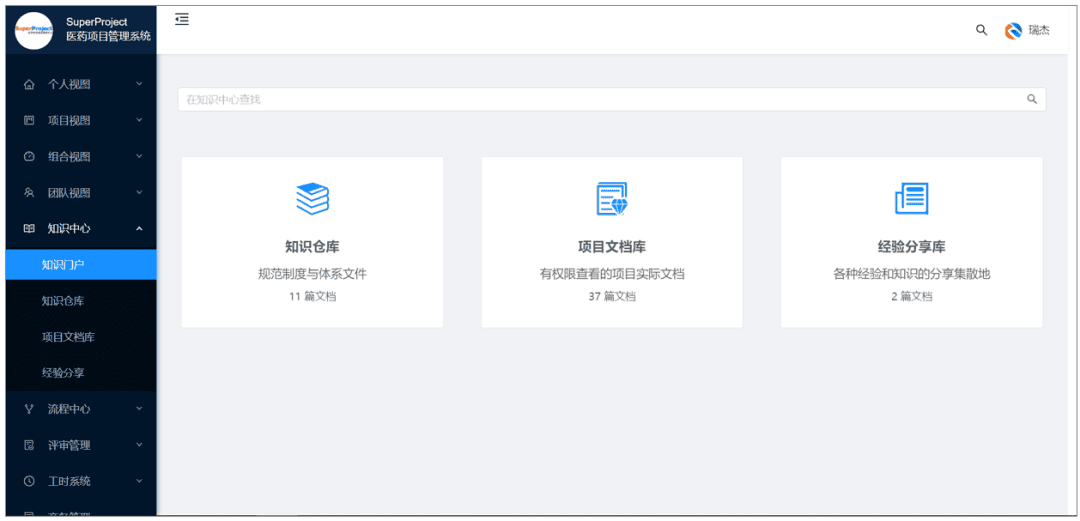Viewport: 1080px width, 521px height.
Task: Open the 团队视图 menu label
Action: click(69, 193)
